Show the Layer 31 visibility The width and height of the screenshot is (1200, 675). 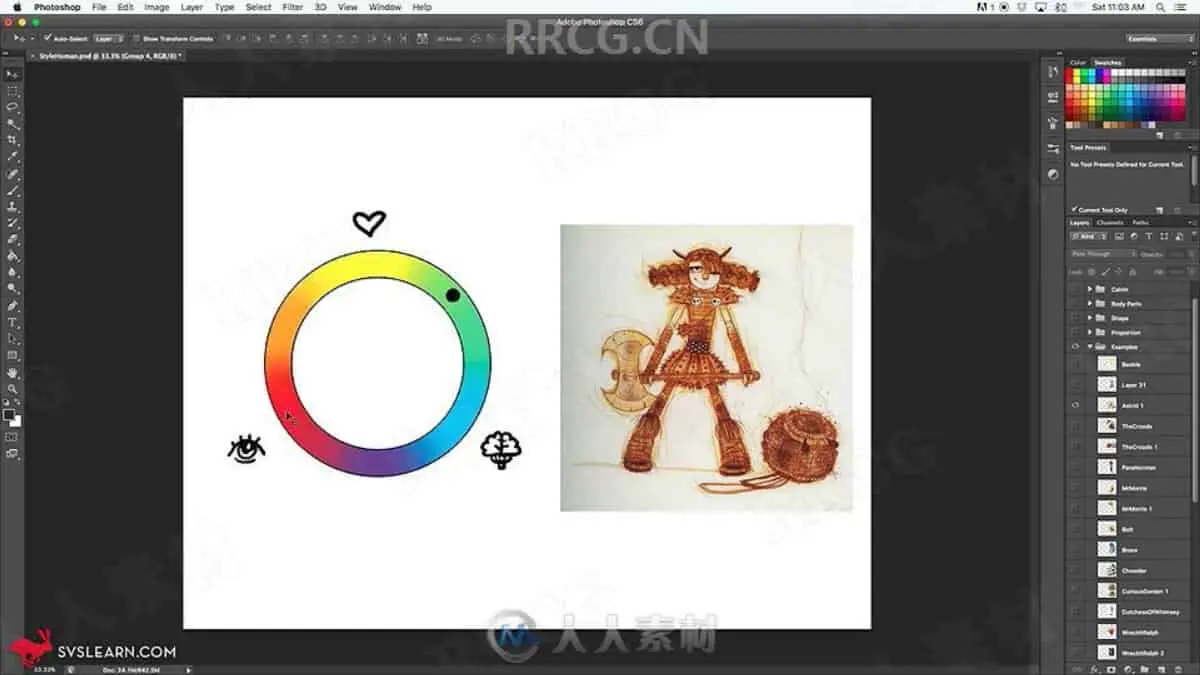[x=1075, y=385]
